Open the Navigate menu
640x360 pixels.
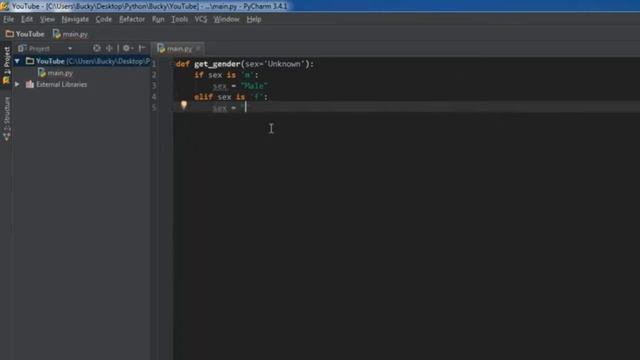pyautogui.click(x=75, y=19)
